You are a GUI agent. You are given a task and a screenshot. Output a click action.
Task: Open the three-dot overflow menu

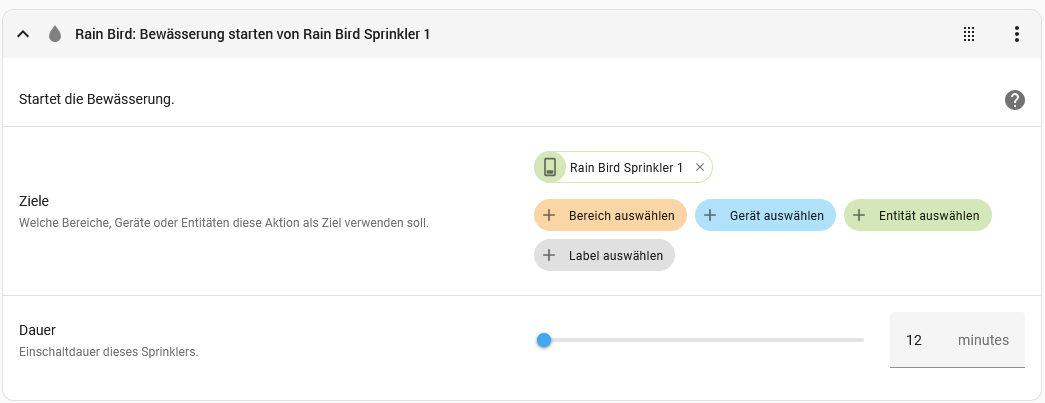coord(1016,34)
